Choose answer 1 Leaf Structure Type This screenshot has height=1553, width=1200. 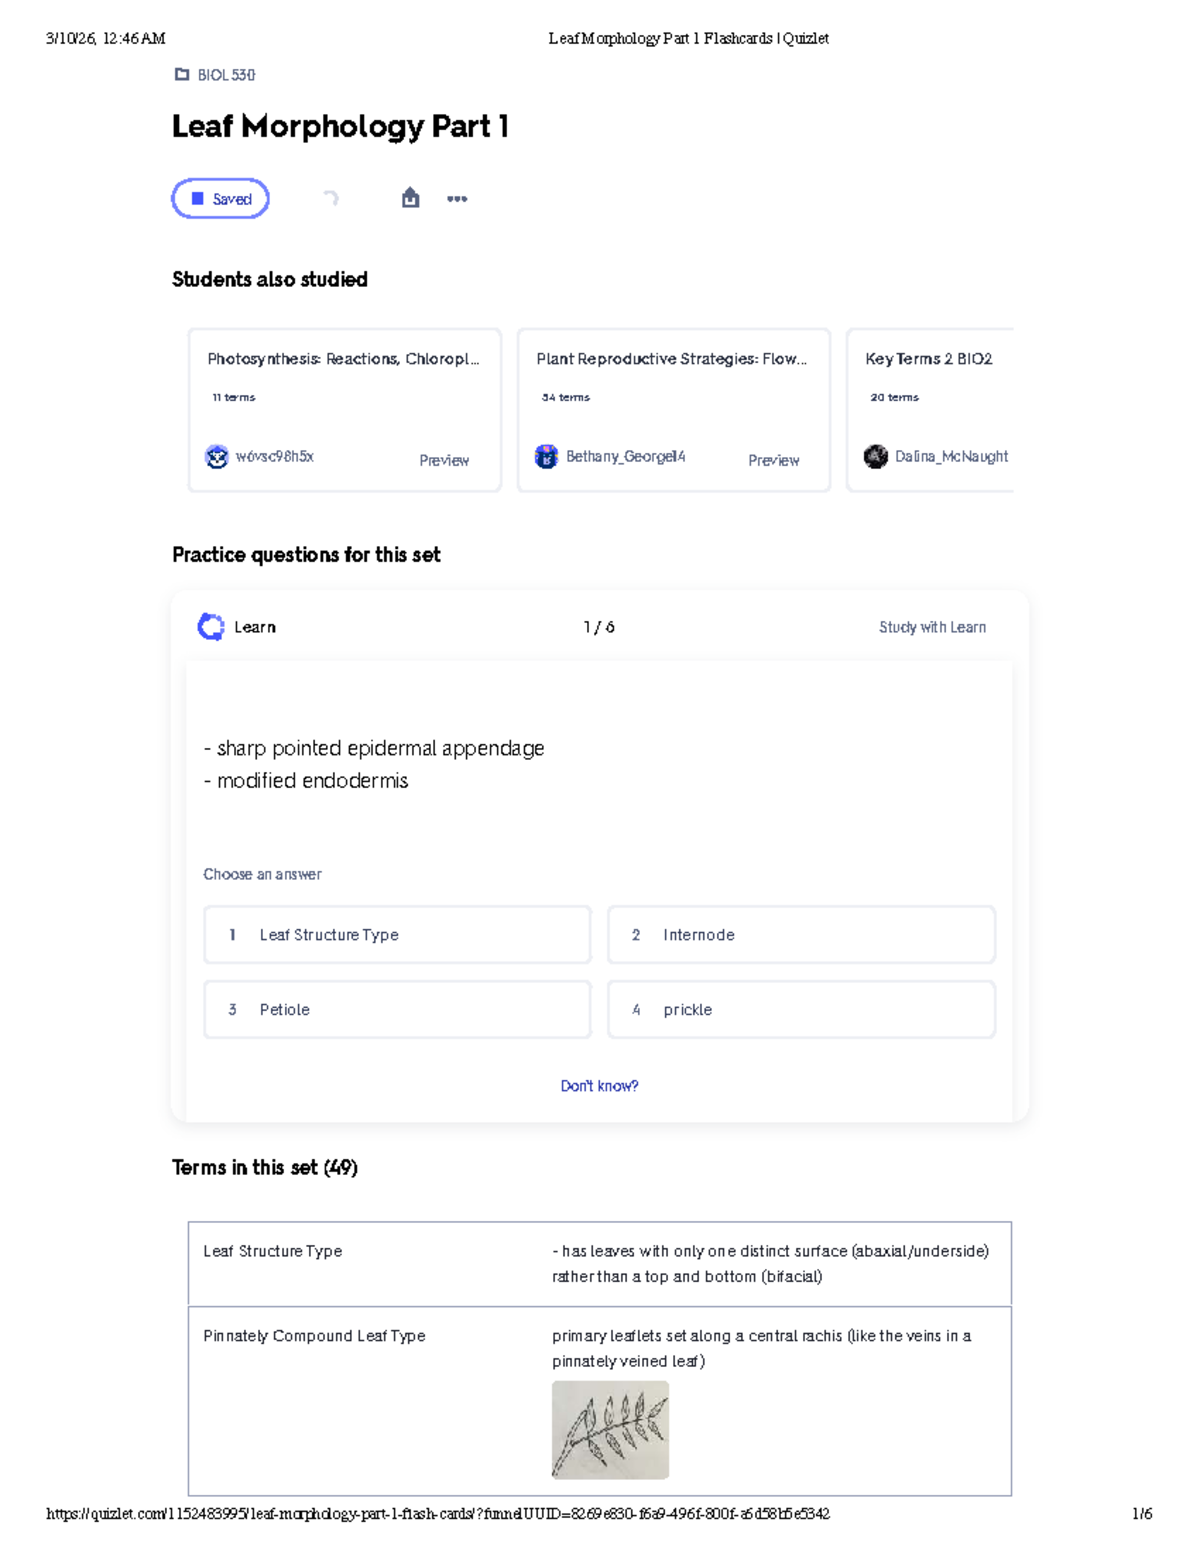(x=397, y=935)
